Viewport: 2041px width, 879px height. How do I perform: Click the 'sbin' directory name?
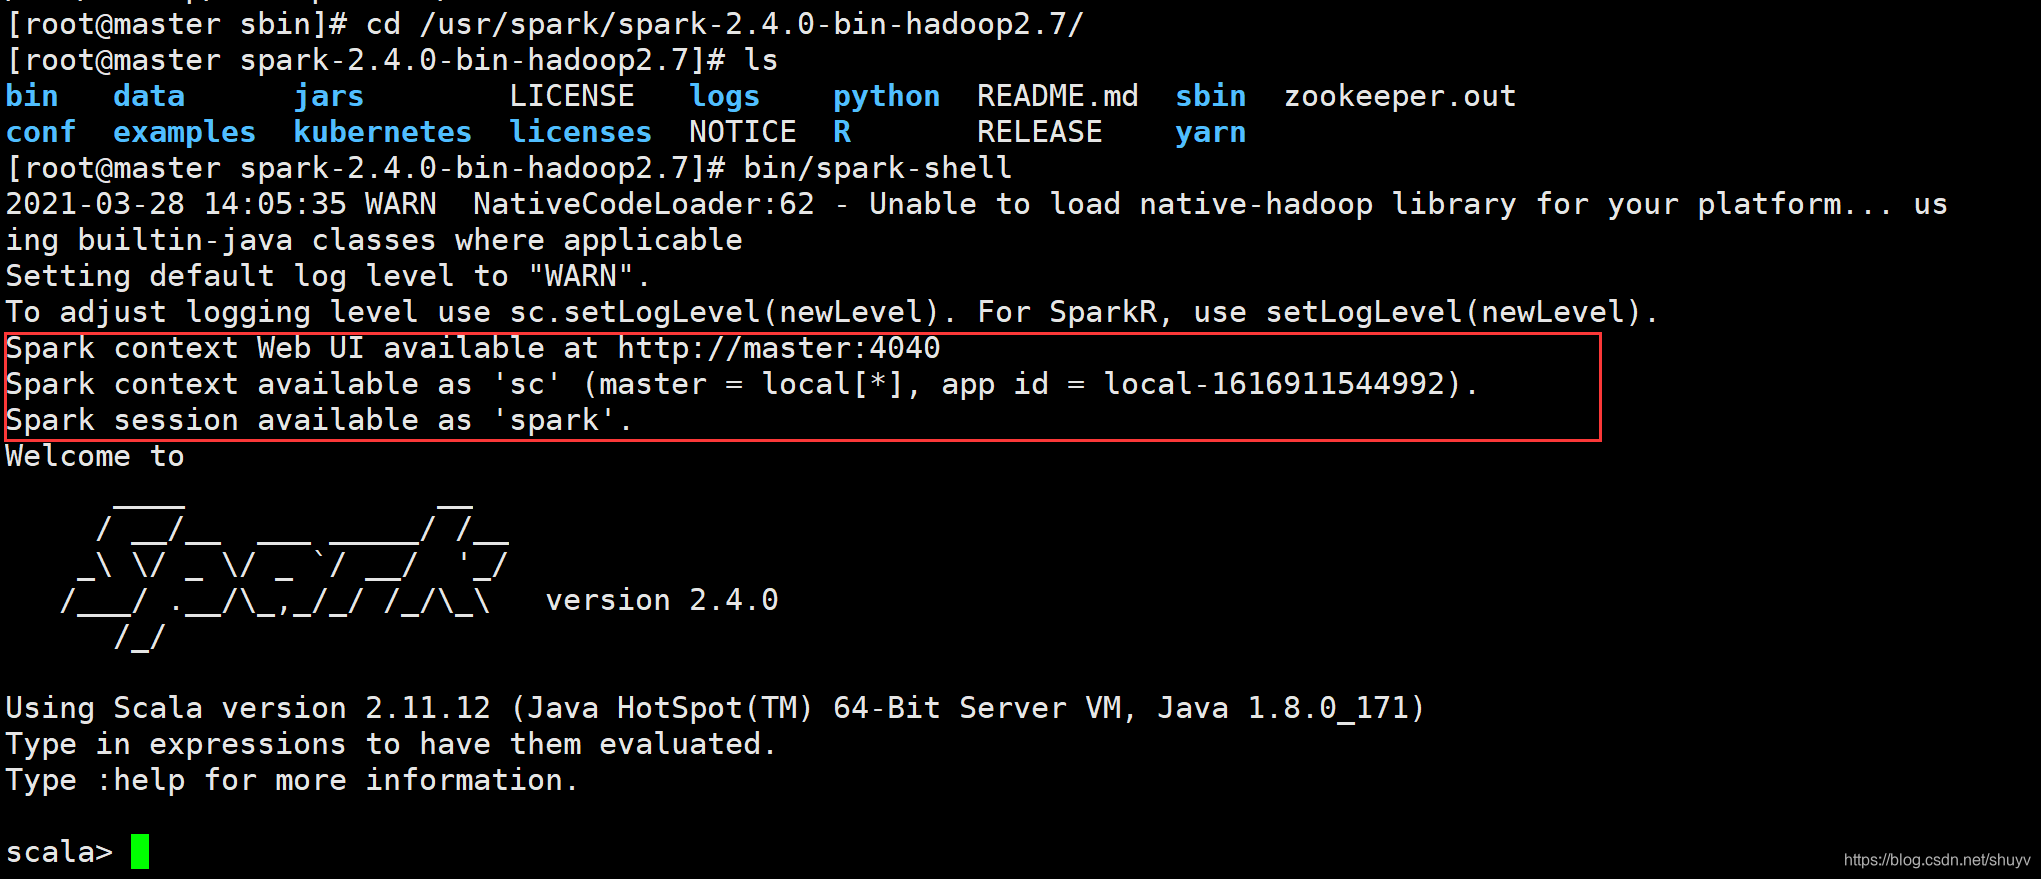pyautogui.click(x=1211, y=96)
